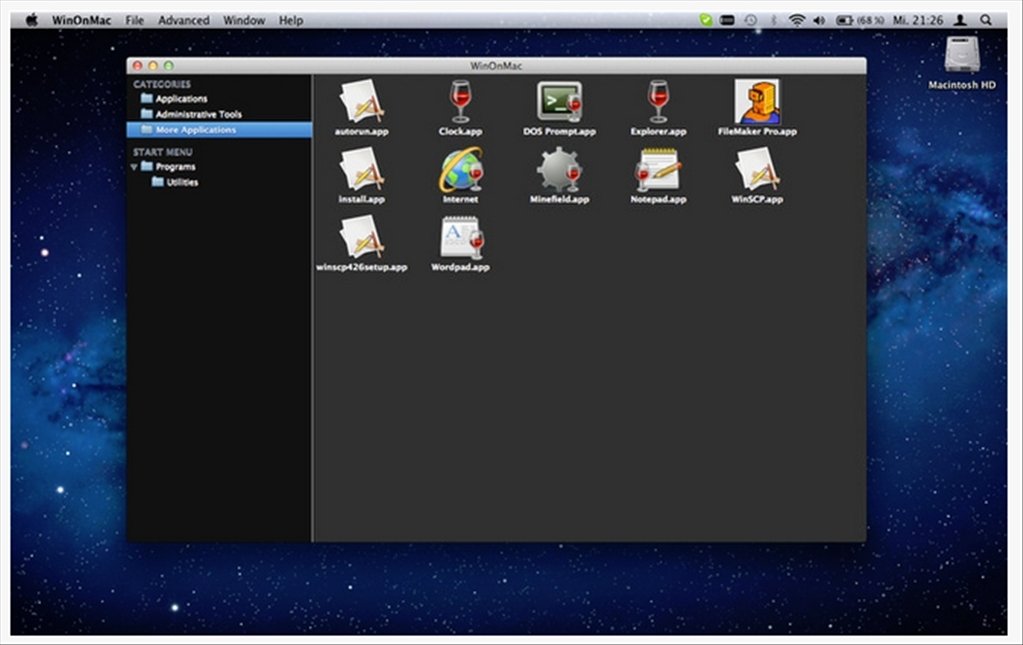Select the Clock.app wine glass icon
The image size is (1023, 645).
(x=461, y=102)
